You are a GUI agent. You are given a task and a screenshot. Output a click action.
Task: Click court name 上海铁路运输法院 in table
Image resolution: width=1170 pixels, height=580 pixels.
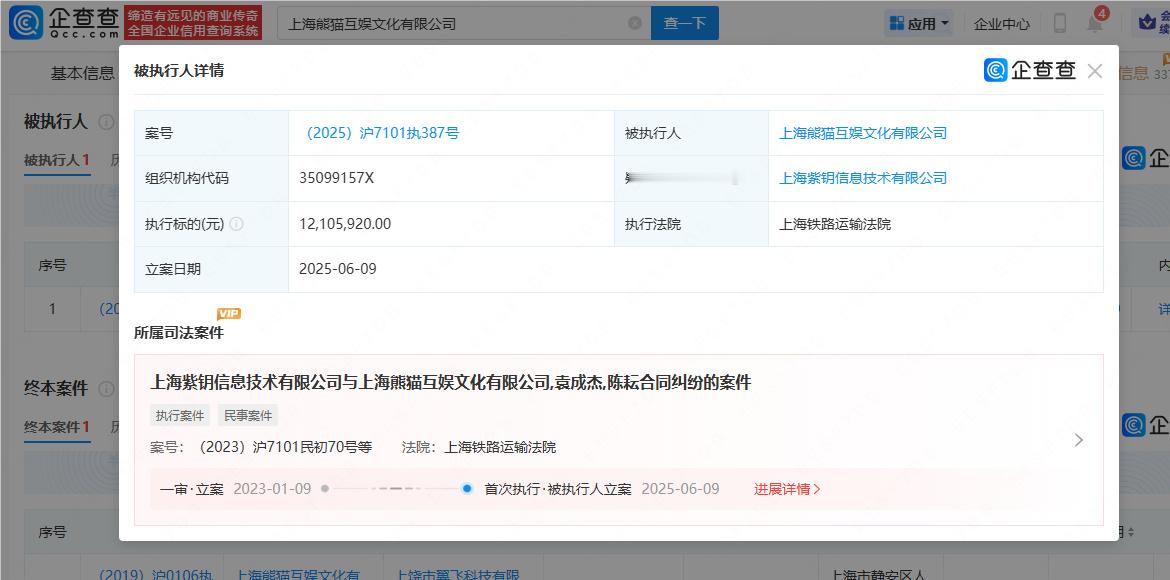pos(835,224)
